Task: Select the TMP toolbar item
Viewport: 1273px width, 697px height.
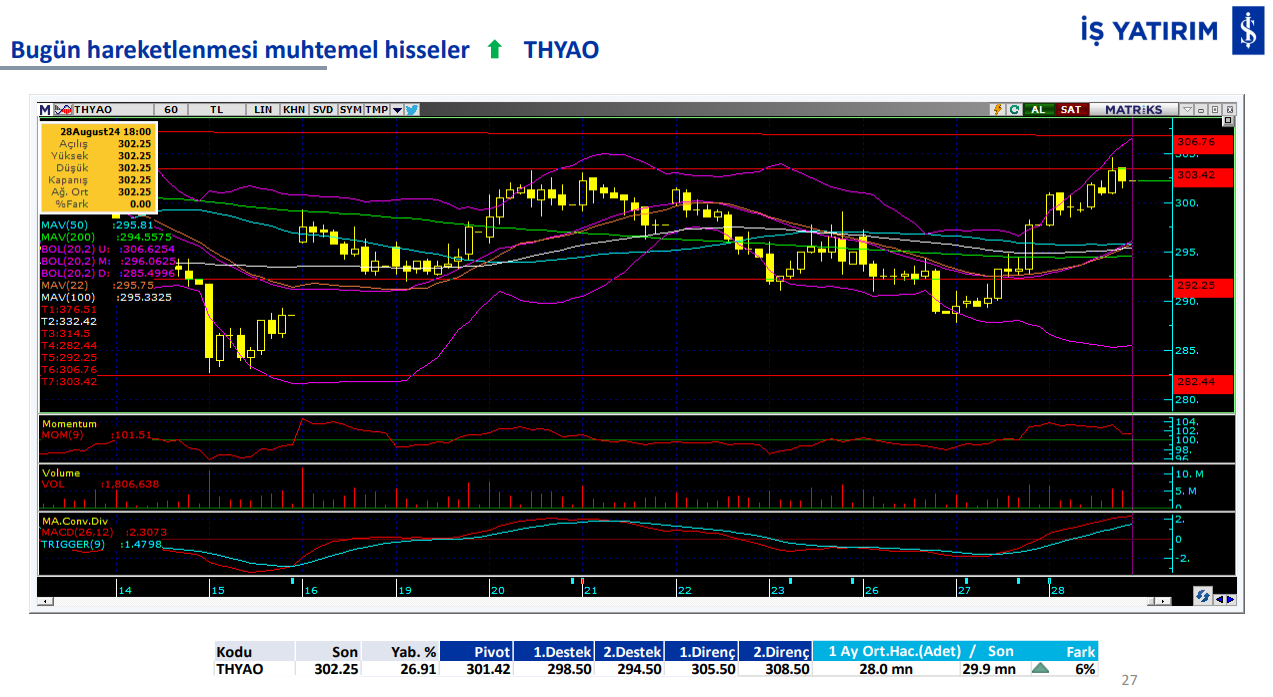Action: click(376, 109)
